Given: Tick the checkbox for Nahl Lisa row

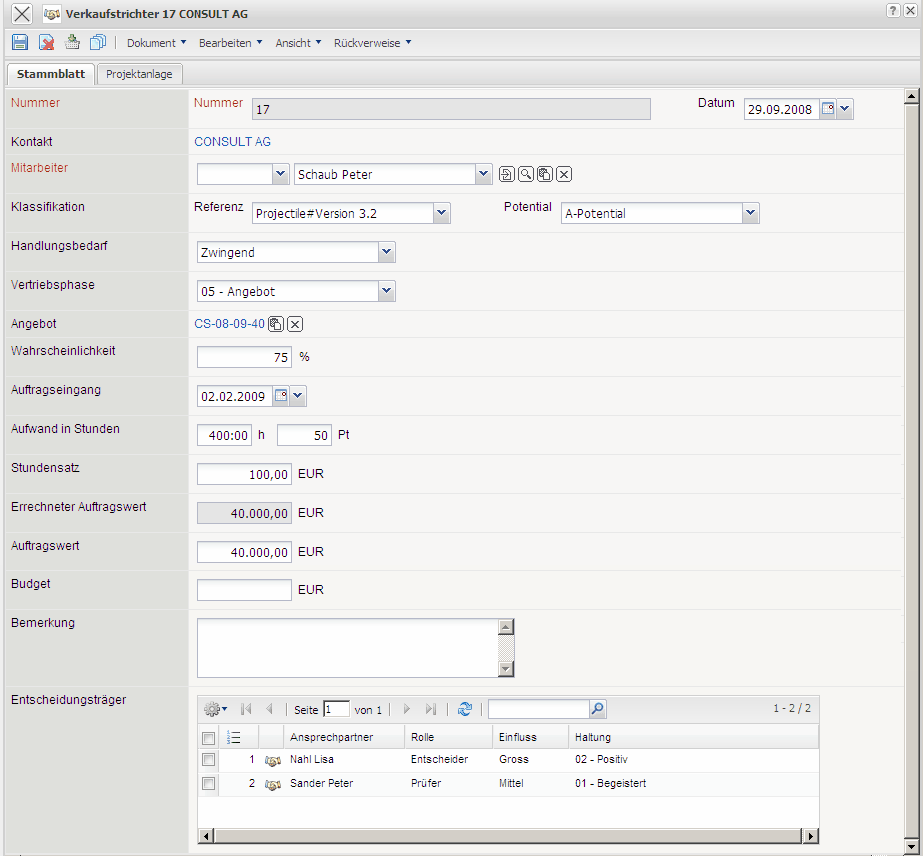Looking at the screenshot, I should (208, 760).
